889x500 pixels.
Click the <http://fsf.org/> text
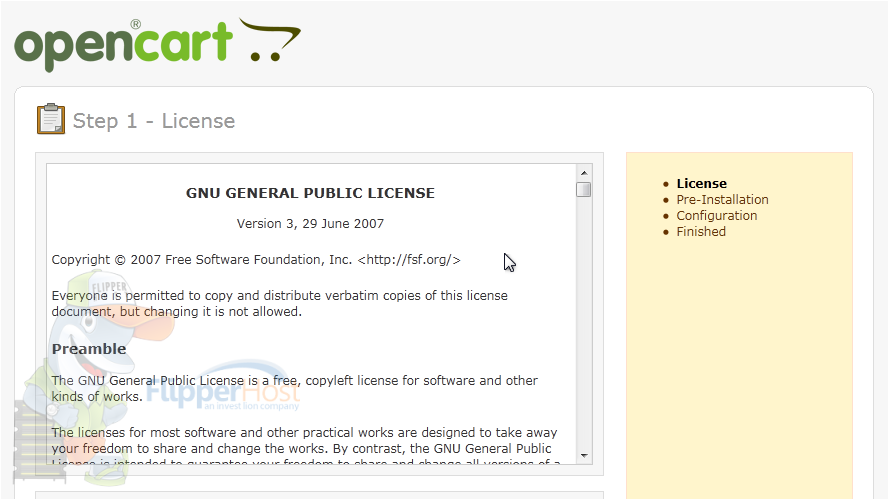pyautogui.click(x=409, y=260)
